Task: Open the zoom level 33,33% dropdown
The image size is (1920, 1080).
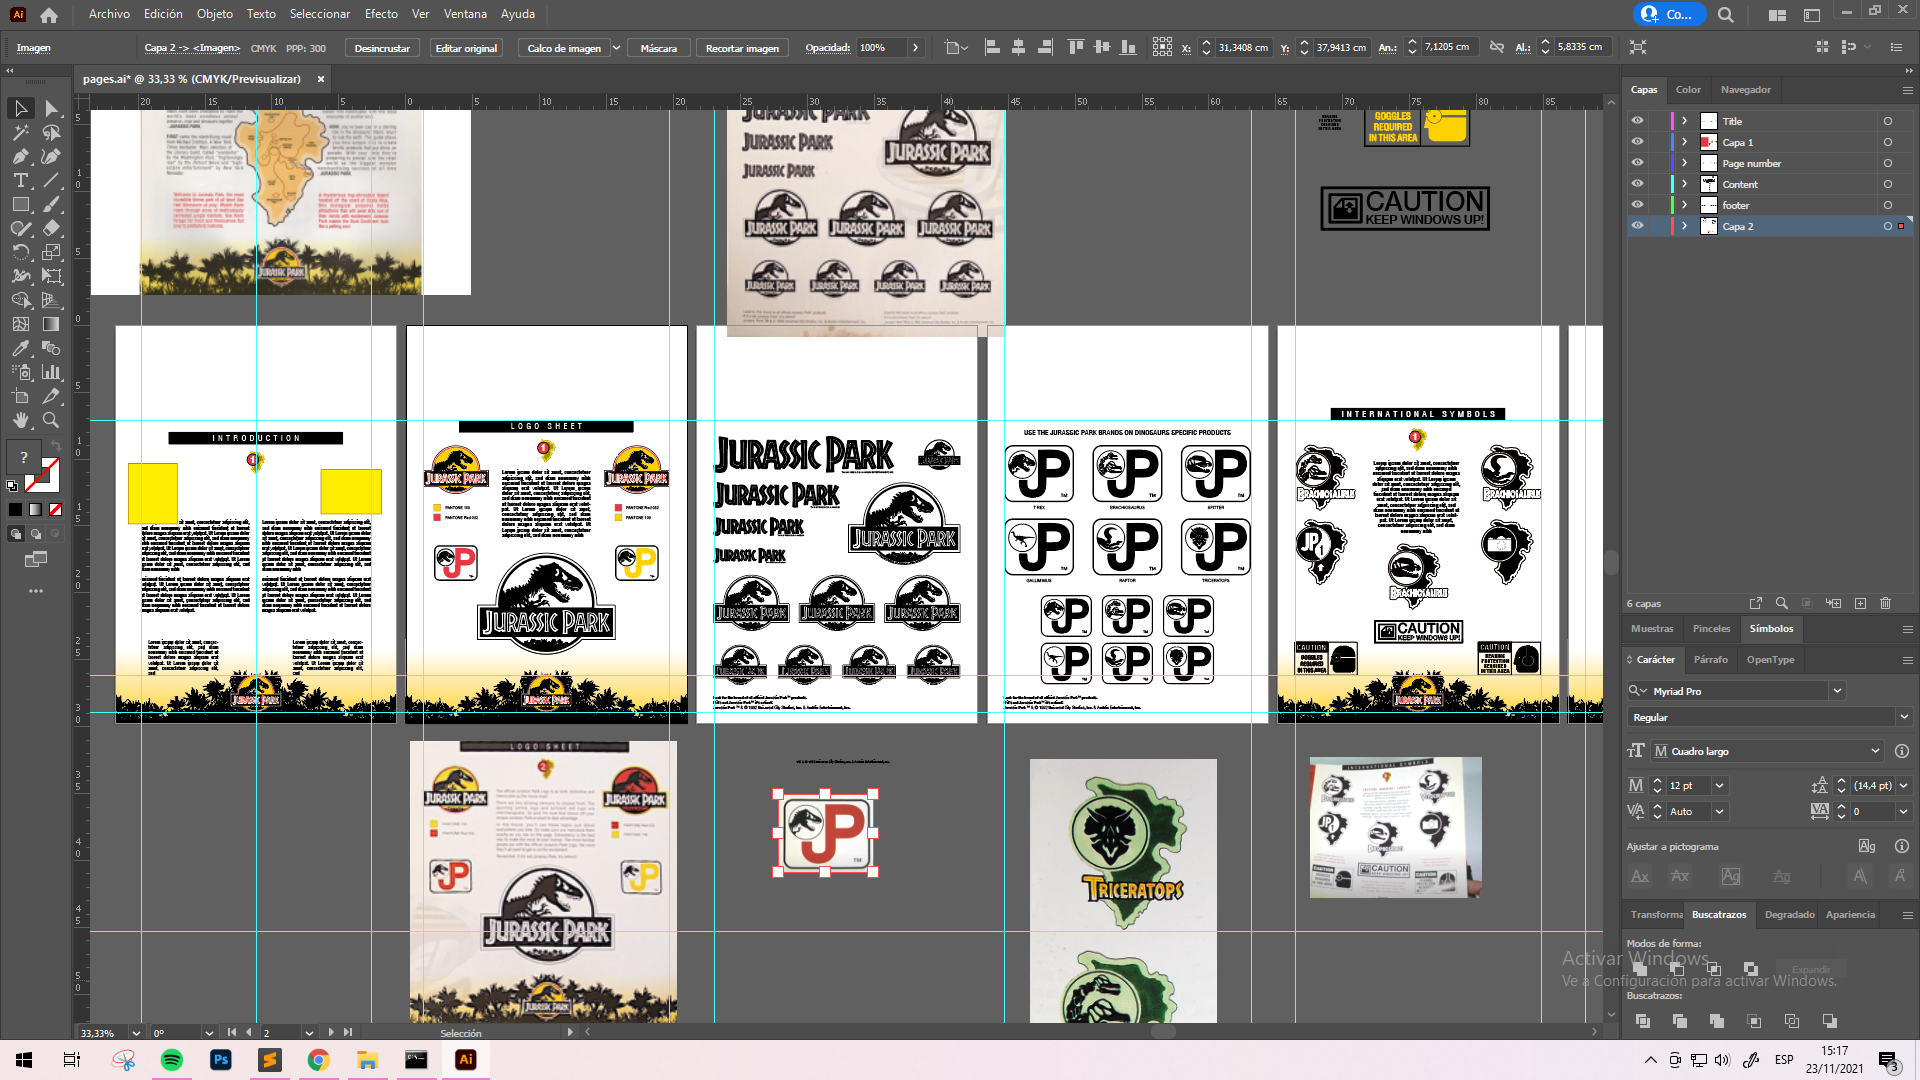Action: 136,1033
